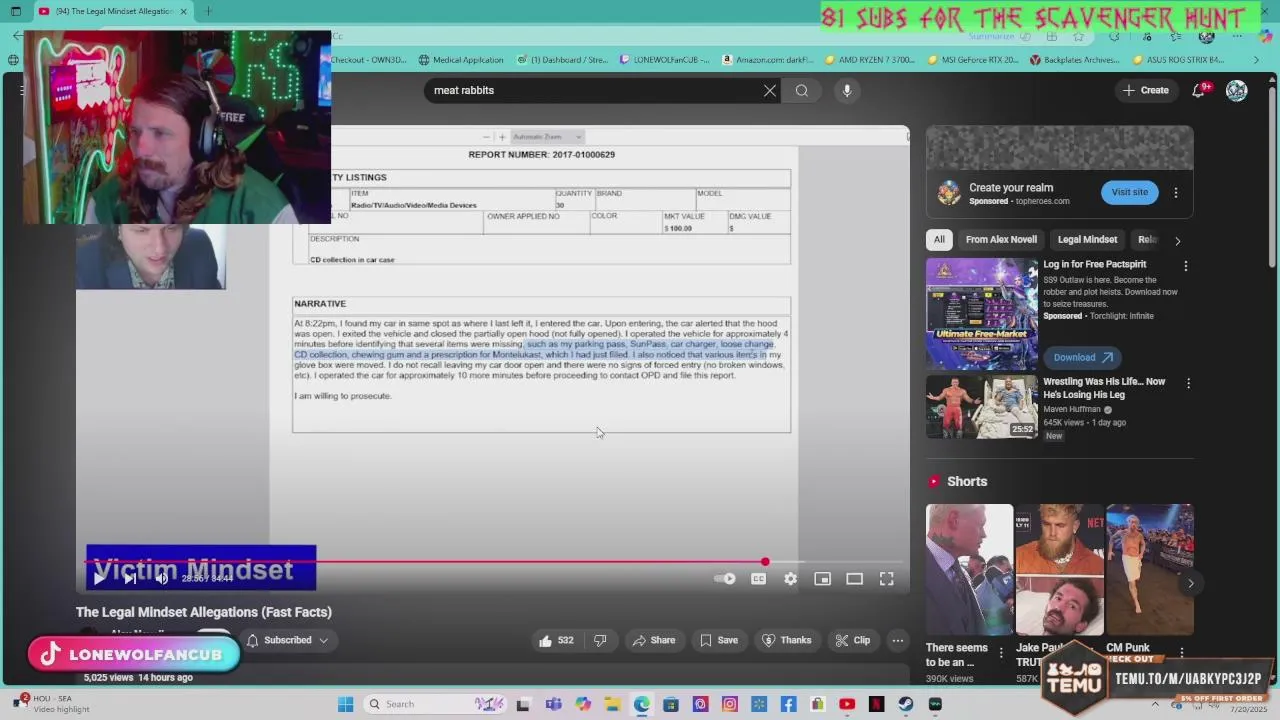Screen dimensions: 1280x720
Task: Open Netflix from taskbar
Action: 876,704
